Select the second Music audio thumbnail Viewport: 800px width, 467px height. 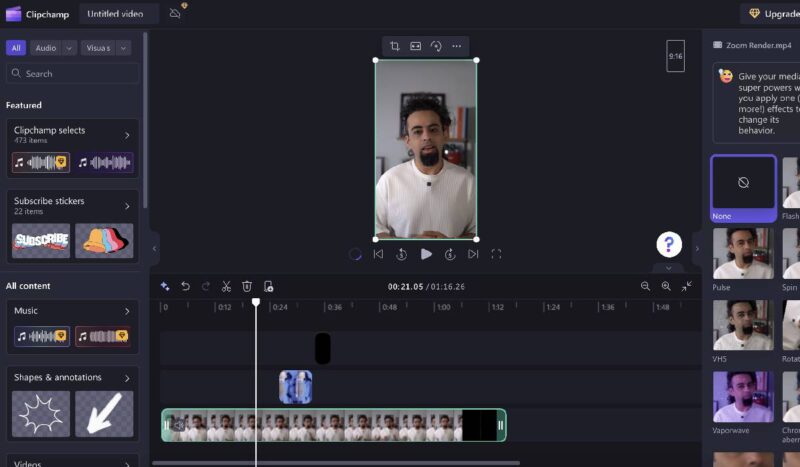[x=103, y=336]
